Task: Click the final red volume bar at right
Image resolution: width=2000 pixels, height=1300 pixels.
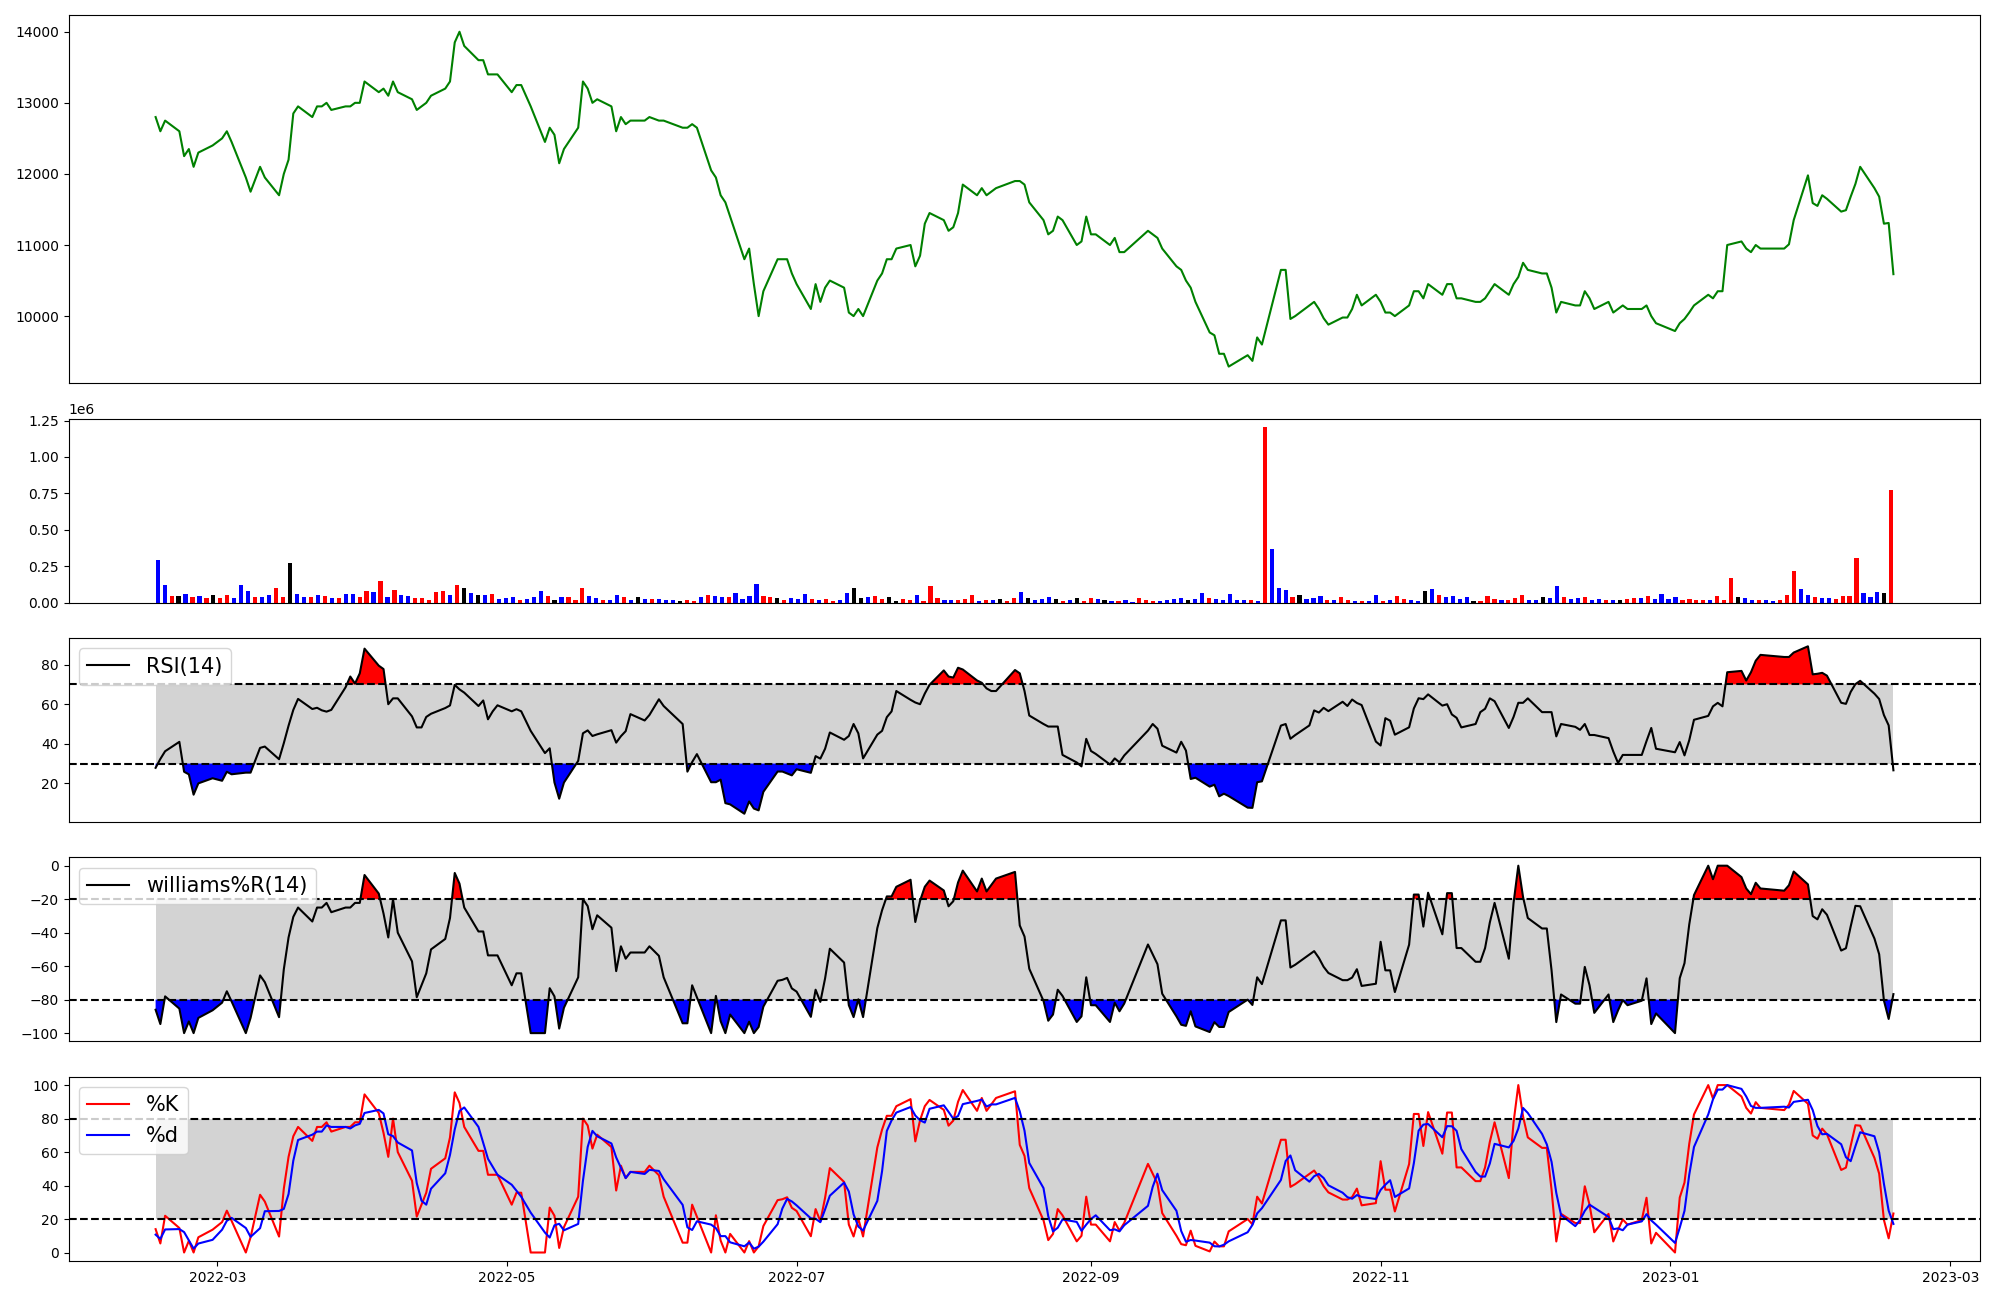Action: click(1891, 546)
